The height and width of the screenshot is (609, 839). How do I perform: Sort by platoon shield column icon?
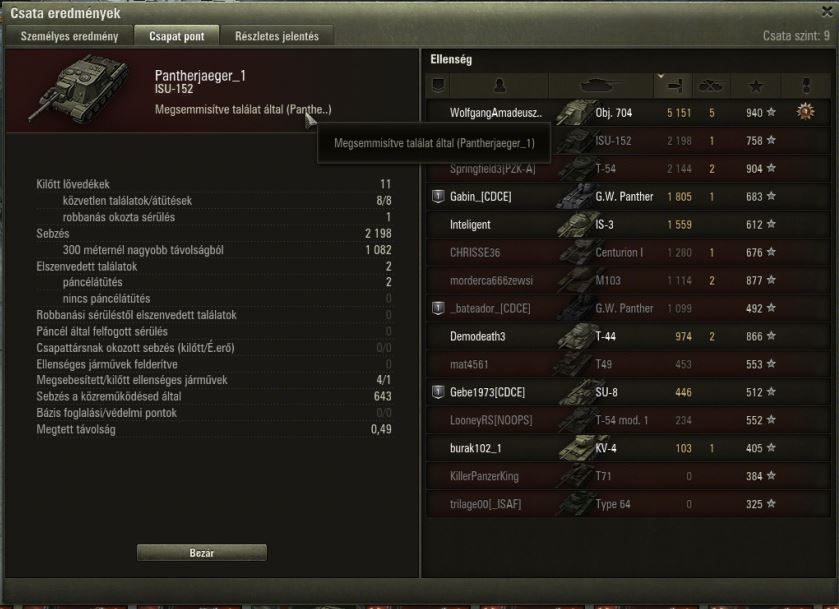point(438,86)
